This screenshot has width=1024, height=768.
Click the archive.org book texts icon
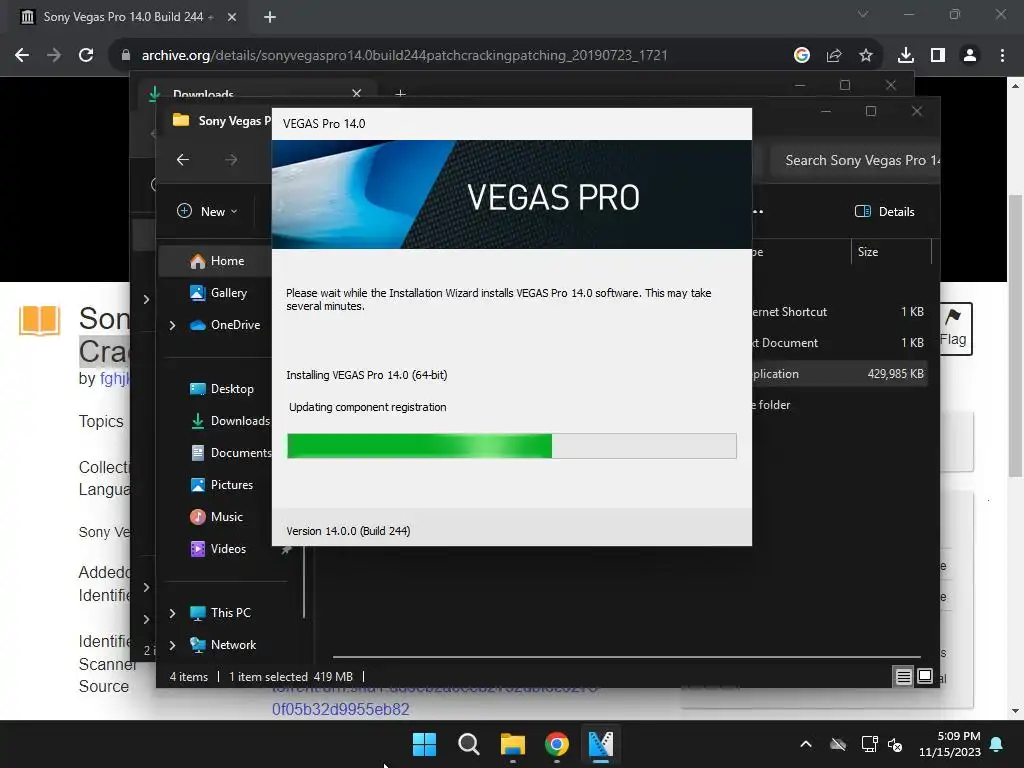click(40, 320)
